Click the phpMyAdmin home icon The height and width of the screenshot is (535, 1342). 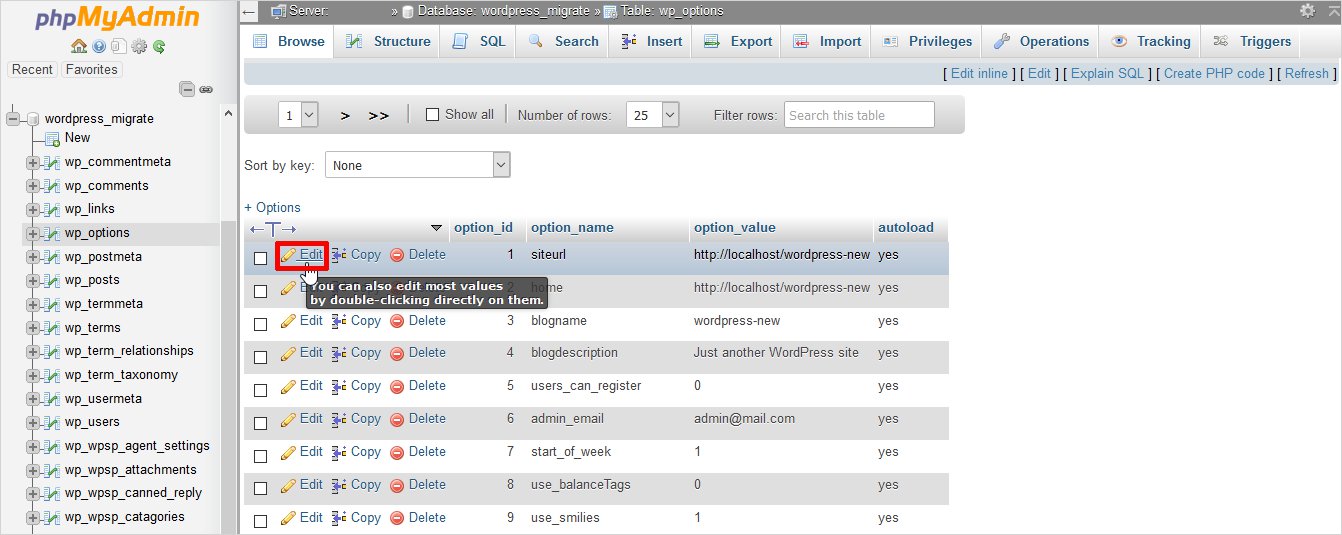tap(78, 46)
